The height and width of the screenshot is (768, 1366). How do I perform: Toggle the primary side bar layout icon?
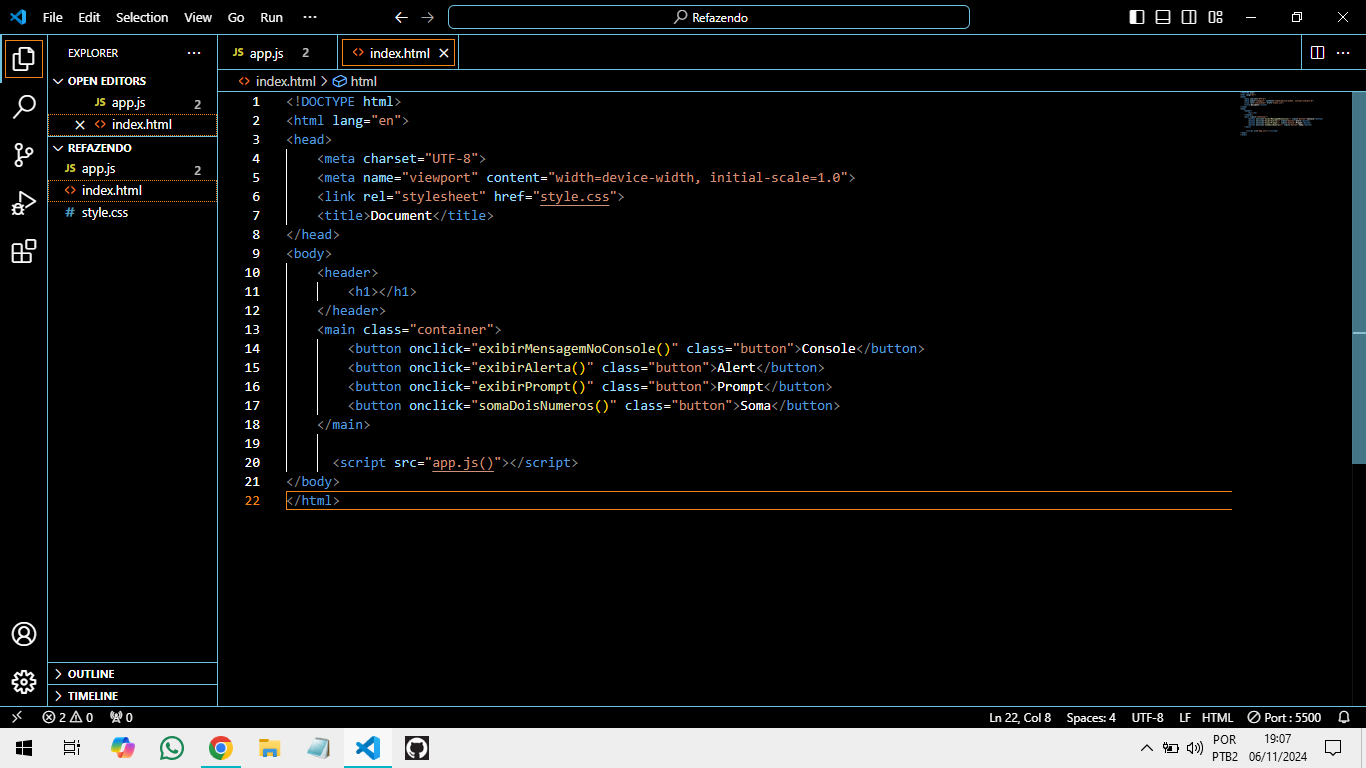pyautogui.click(x=1137, y=17)
